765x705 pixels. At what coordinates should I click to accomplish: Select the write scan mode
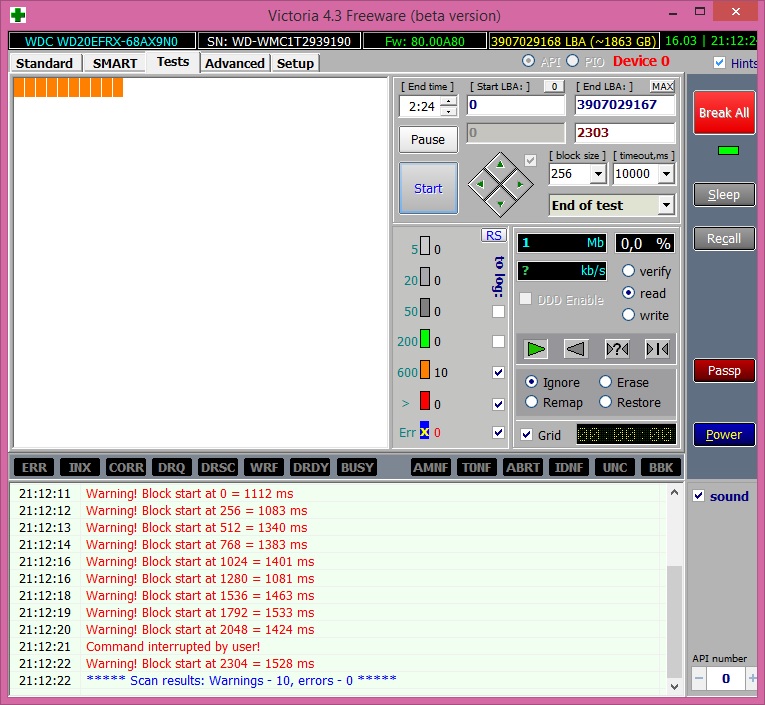[x=645, y=315]
